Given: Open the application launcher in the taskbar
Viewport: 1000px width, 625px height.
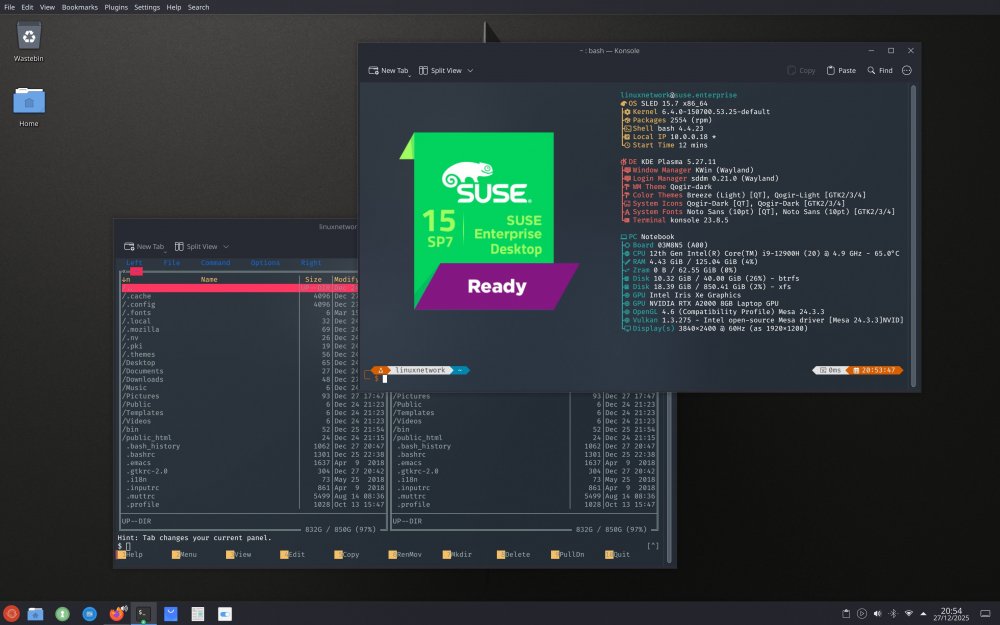Looking at the screenshot, I should coord(11,613).
